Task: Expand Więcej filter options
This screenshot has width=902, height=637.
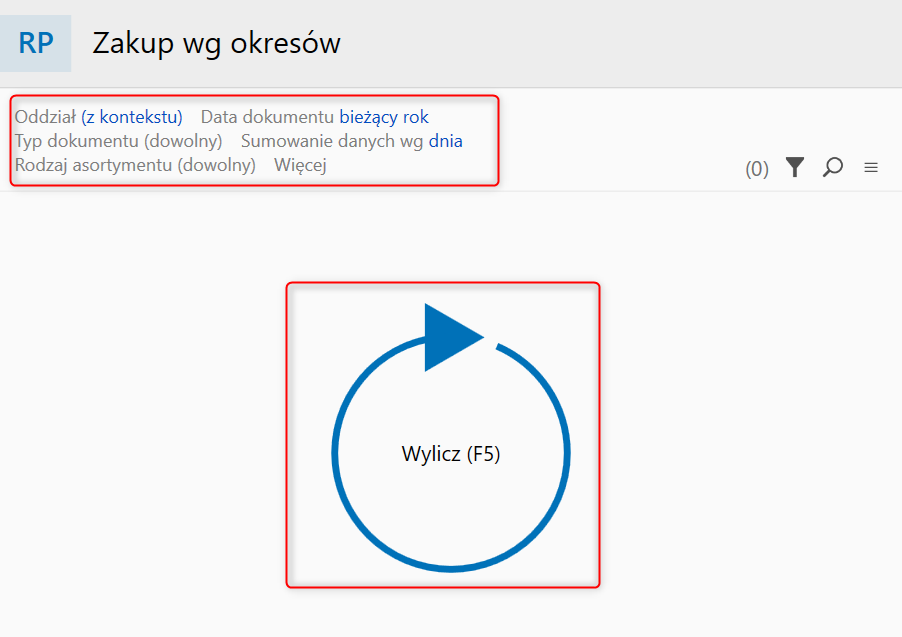Action: click(x=300, y=165)
